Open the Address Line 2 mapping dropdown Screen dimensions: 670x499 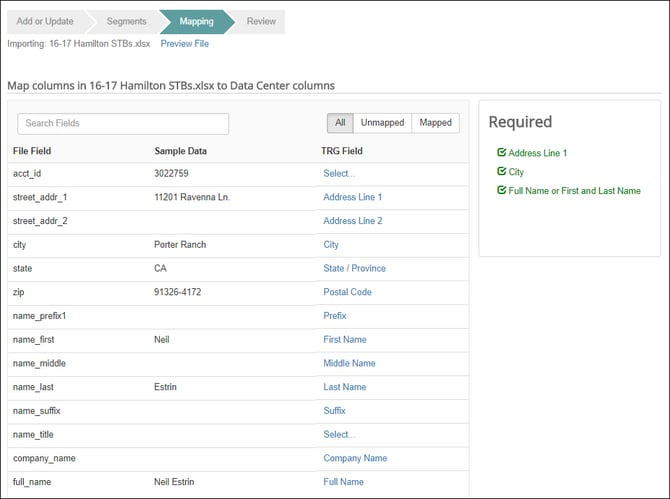point(353,221)
